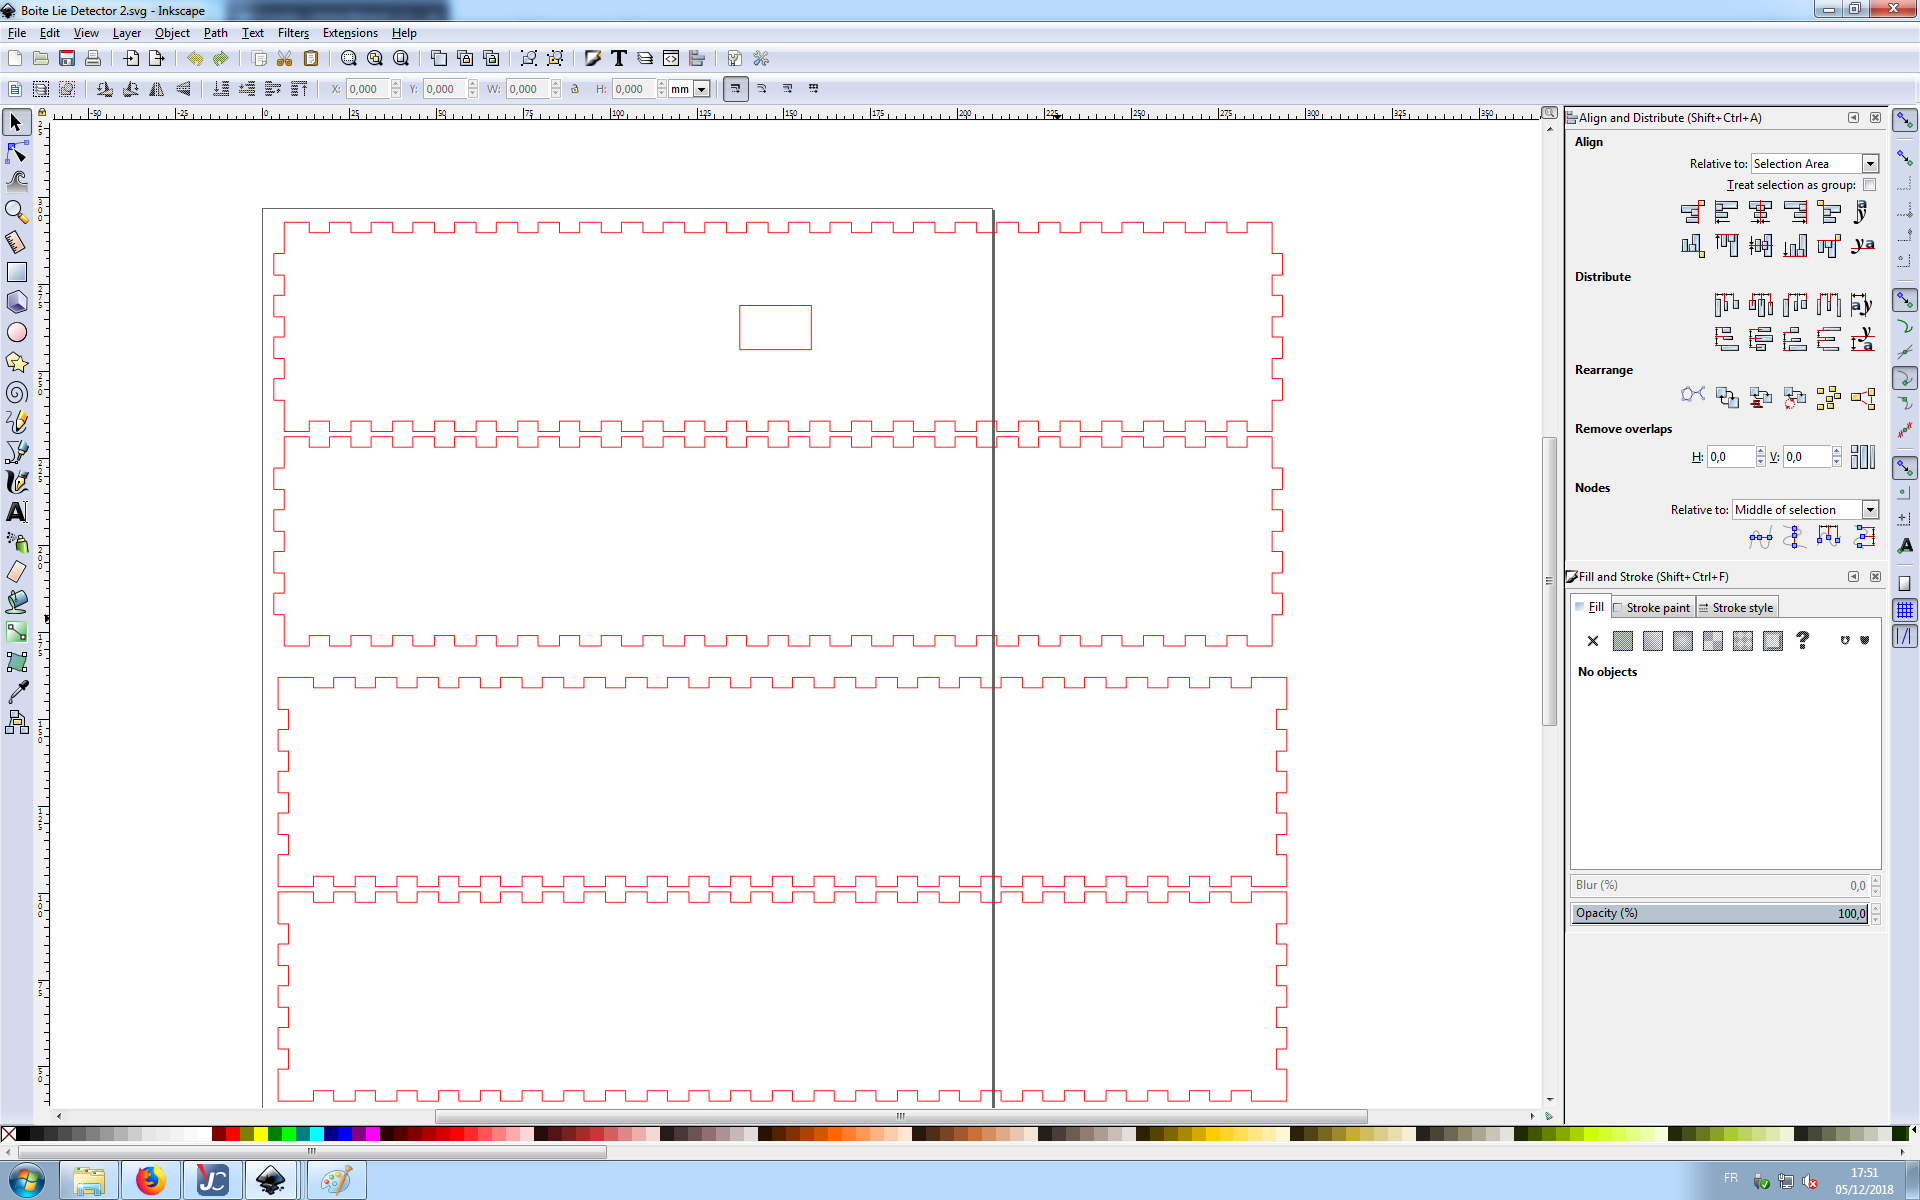The height and width of the screenshot is (1200, 1920).
Task: Select the Color picker dropper tool
Action: [x=17, y=692]
